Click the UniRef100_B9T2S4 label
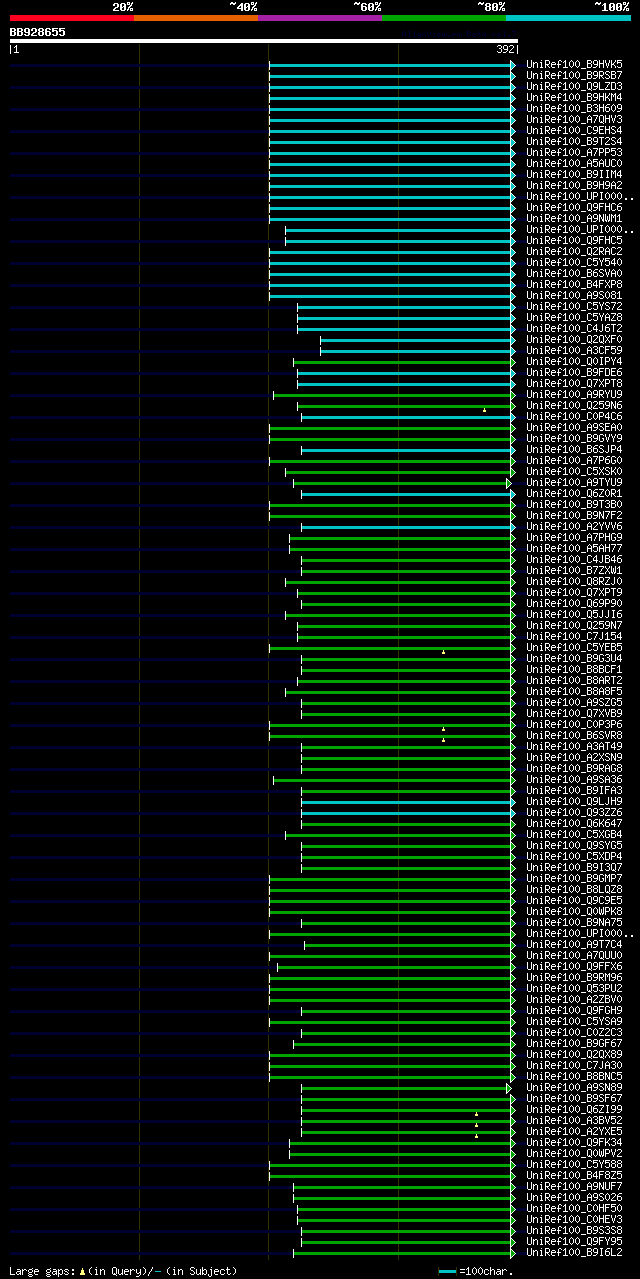Screen dimensions: 640x1279 coord(574,141)
